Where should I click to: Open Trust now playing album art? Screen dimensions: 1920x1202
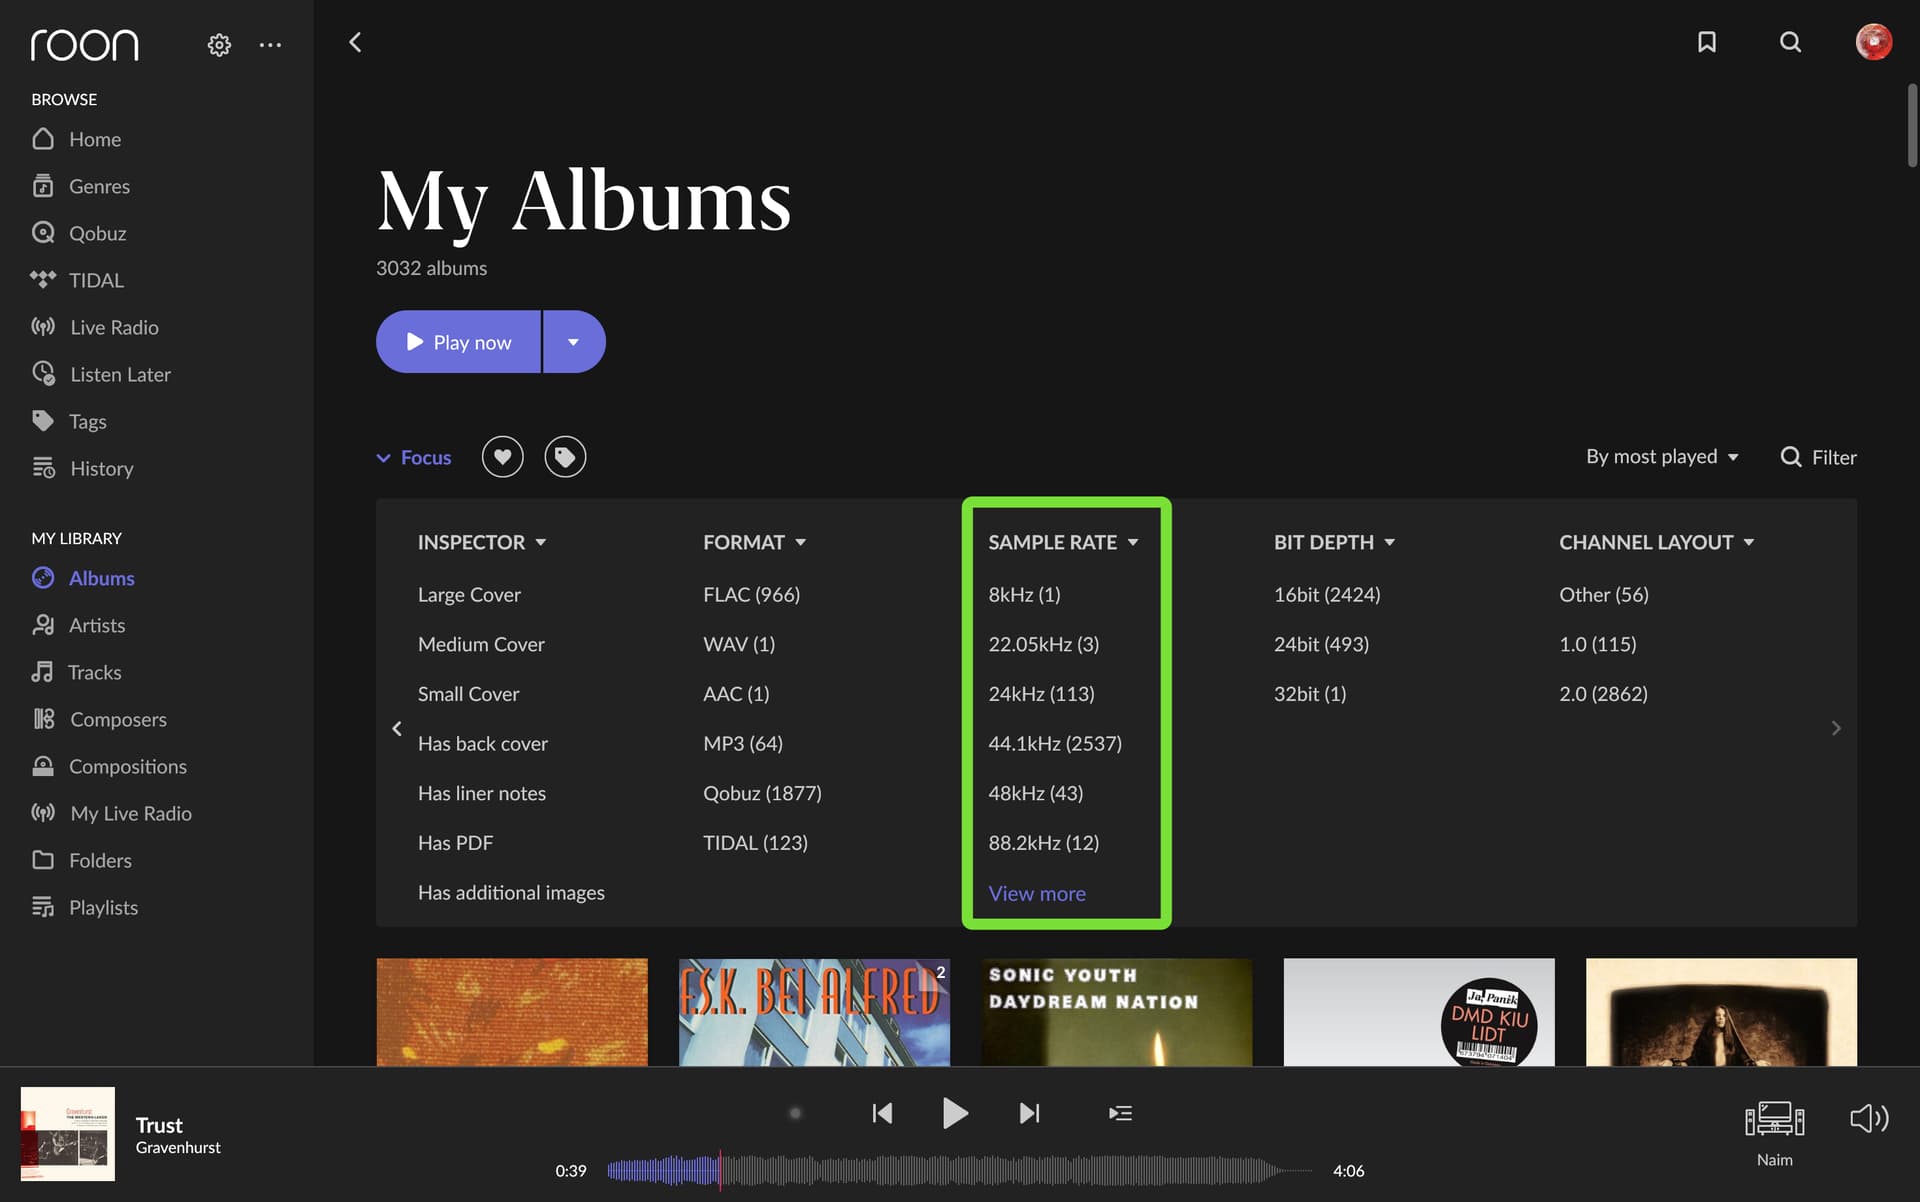68,1134
